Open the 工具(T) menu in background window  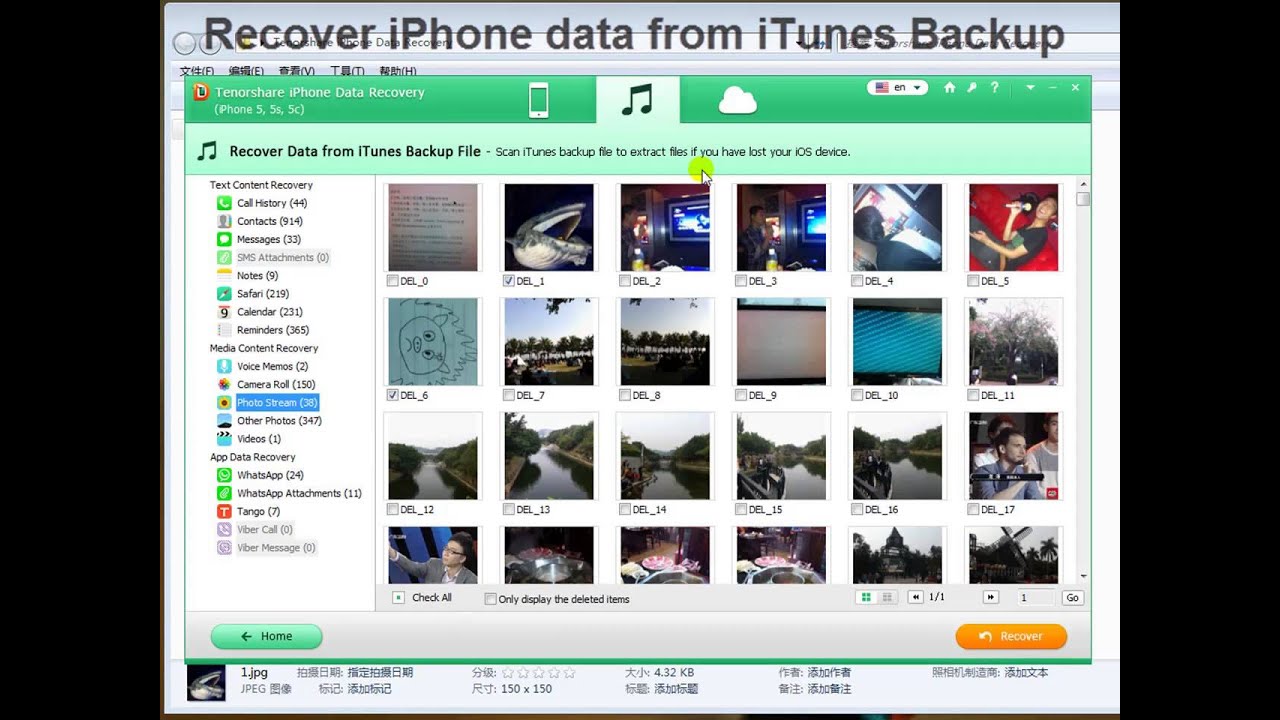coord(347,72)
